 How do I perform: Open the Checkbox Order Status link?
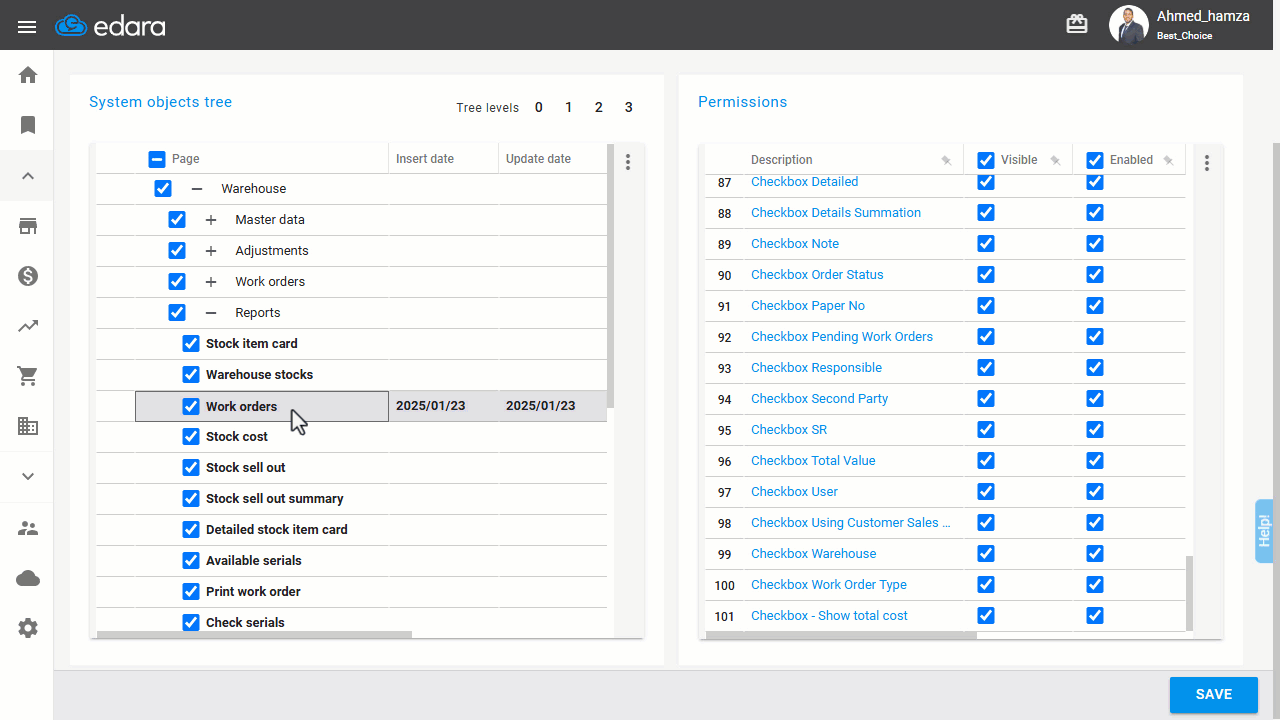(x=817, y=275)
